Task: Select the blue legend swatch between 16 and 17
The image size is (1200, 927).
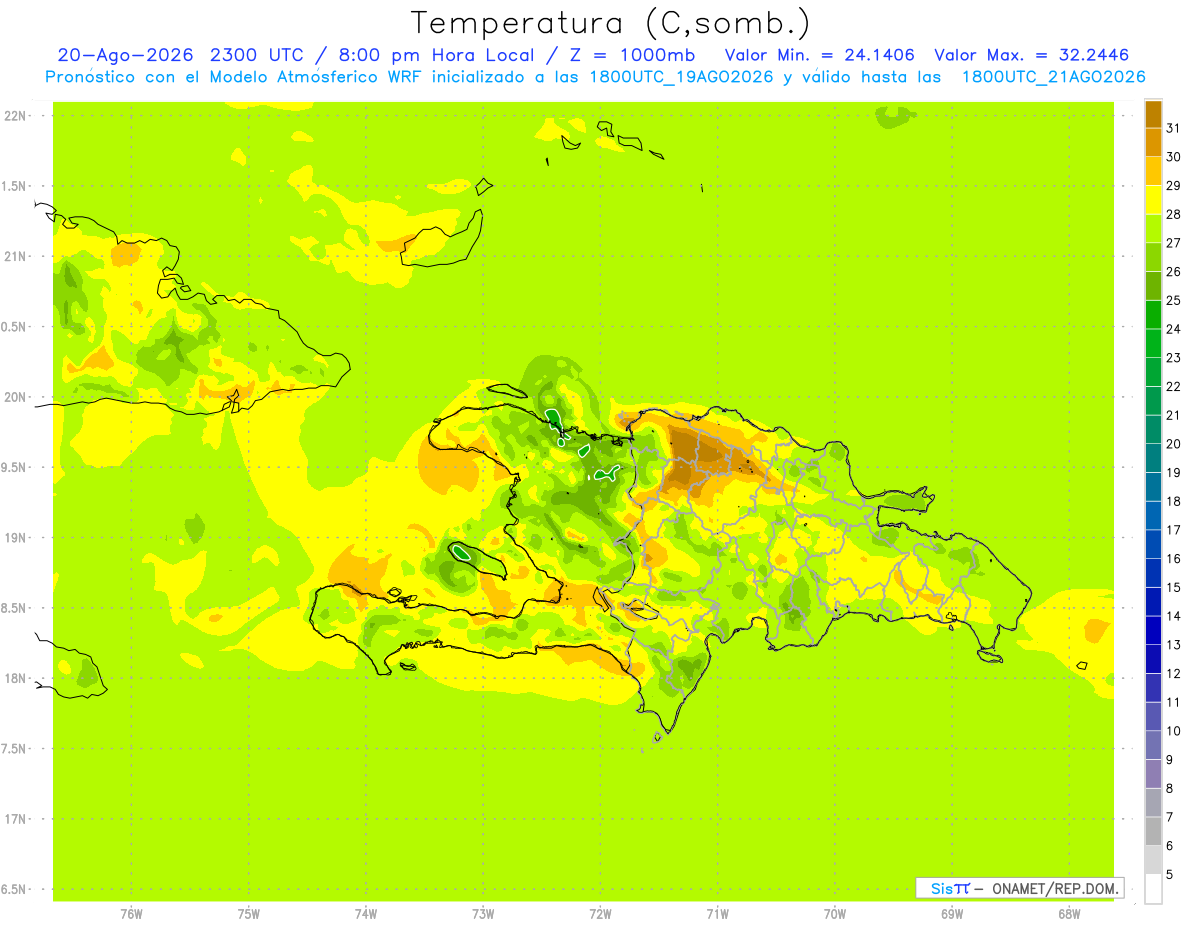Action: (x=1153, y=544)
